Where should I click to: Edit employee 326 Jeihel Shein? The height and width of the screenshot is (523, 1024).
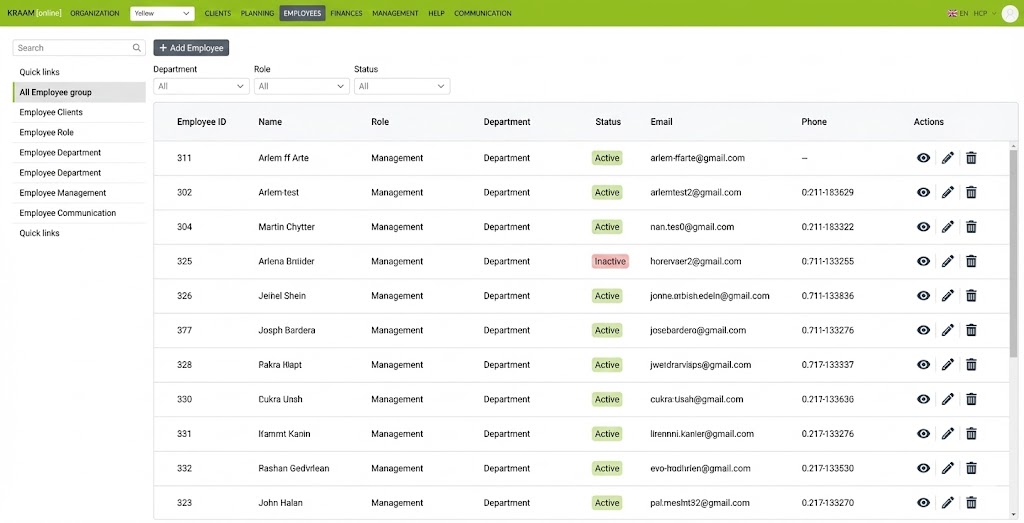947,296
